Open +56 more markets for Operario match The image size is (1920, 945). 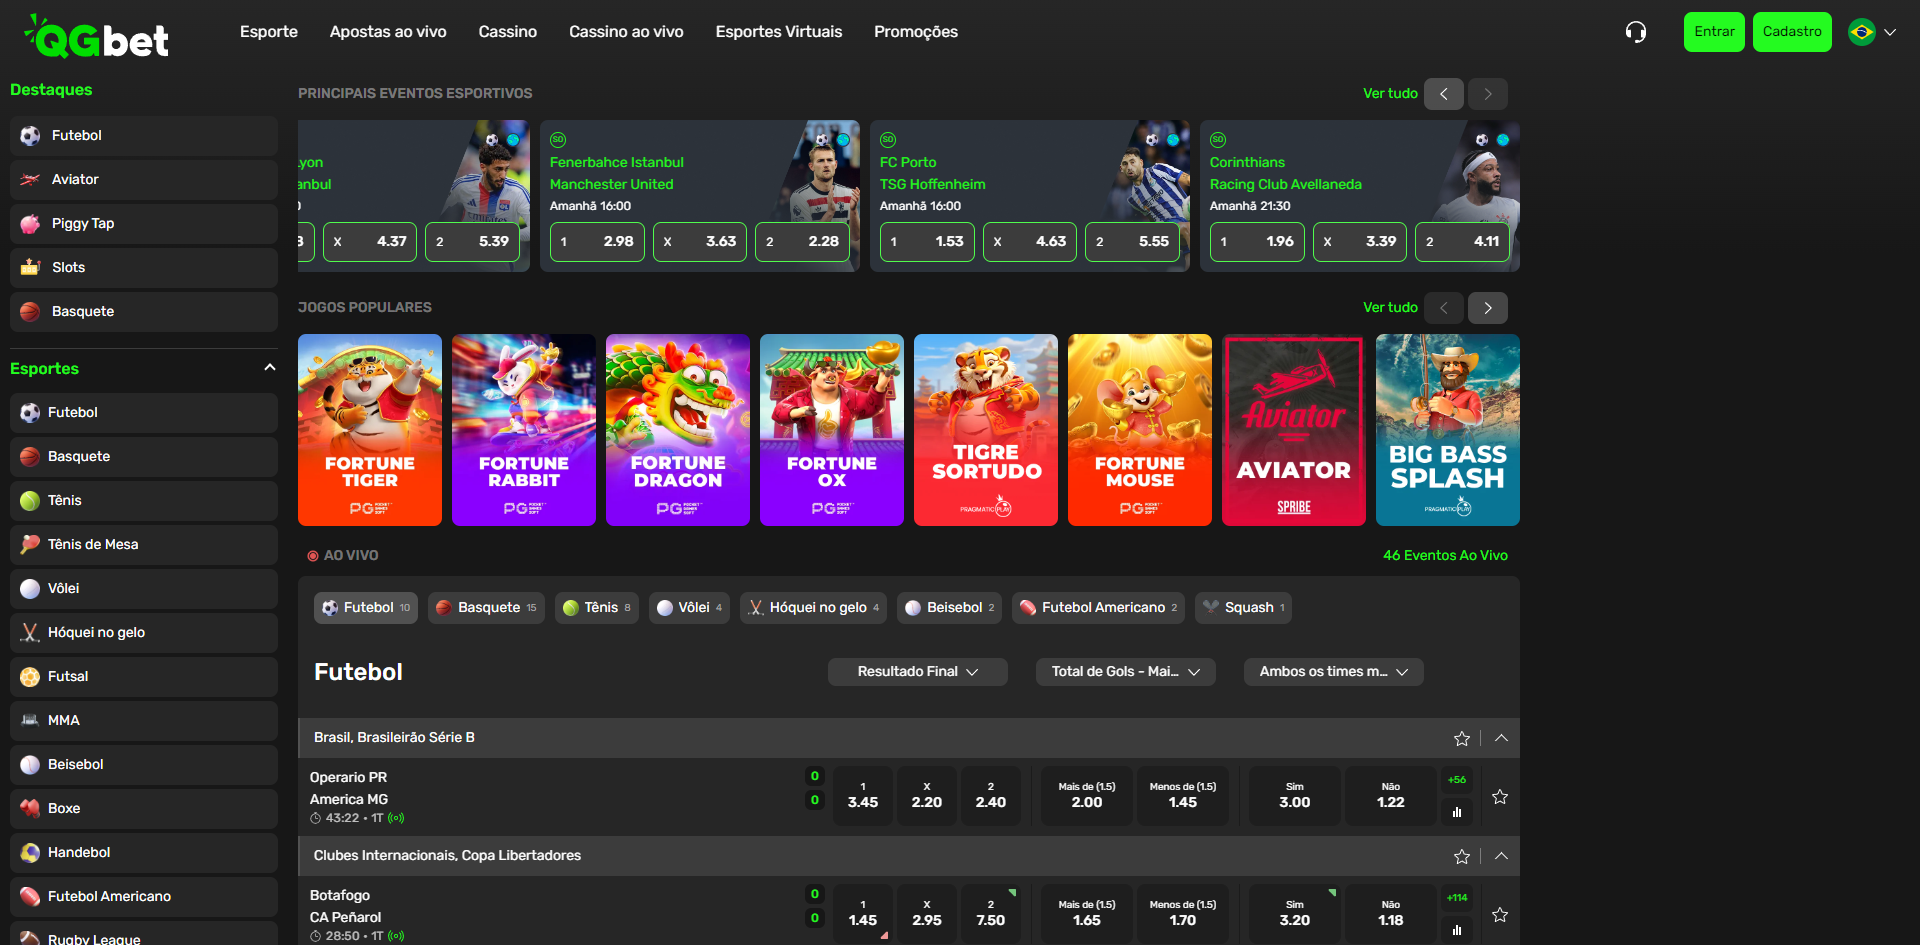pyautogui.click(x=1457, y=780)
